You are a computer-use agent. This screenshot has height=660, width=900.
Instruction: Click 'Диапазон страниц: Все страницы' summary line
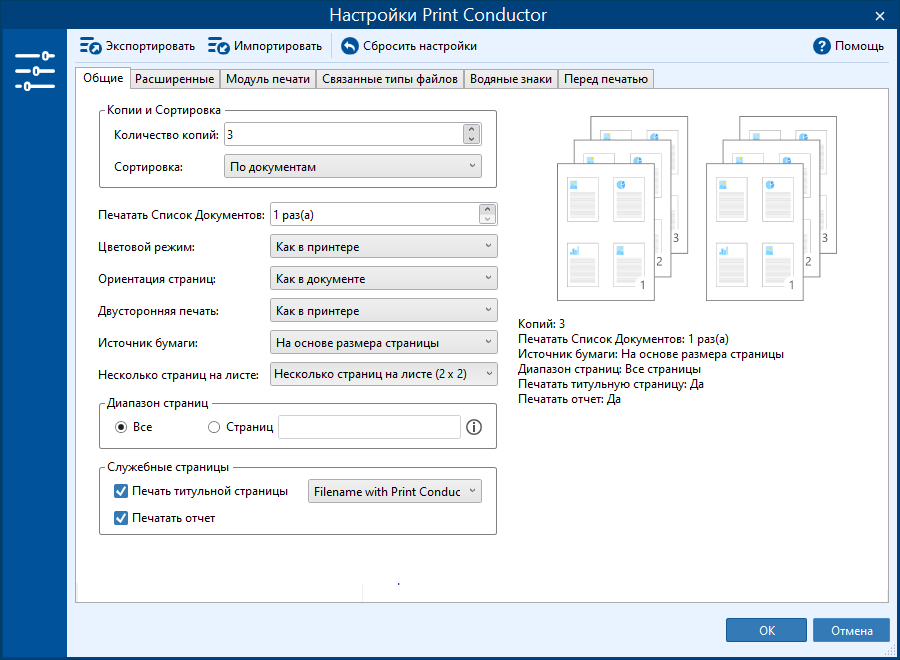[609, 369]
